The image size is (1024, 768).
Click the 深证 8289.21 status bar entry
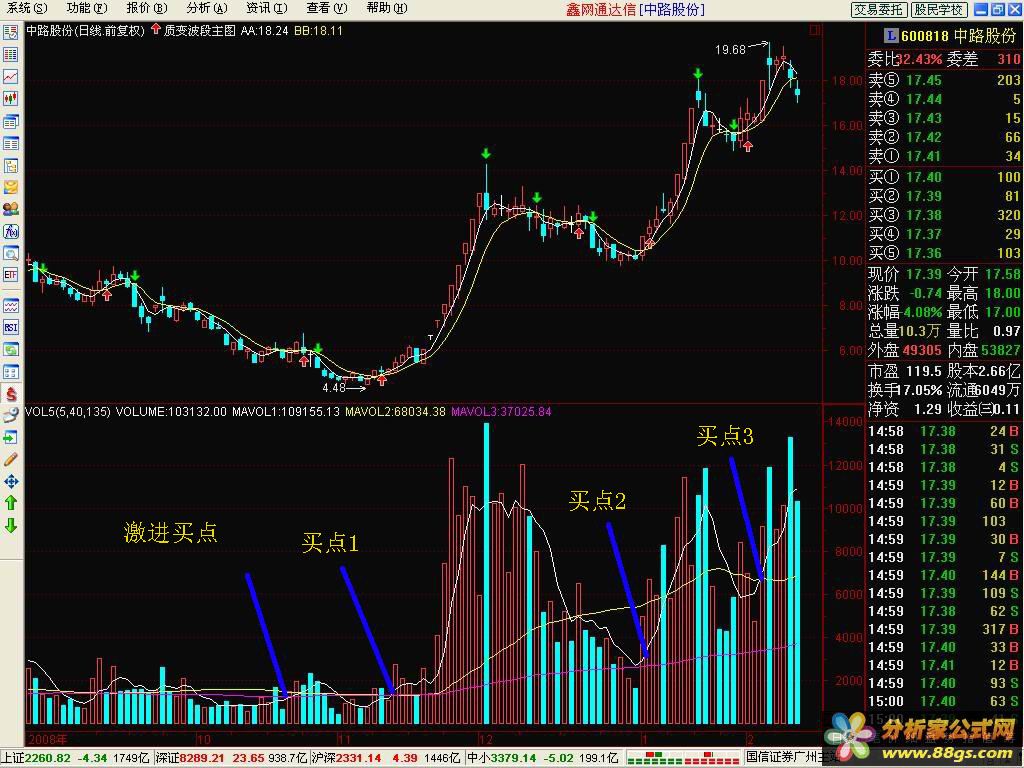231,758
